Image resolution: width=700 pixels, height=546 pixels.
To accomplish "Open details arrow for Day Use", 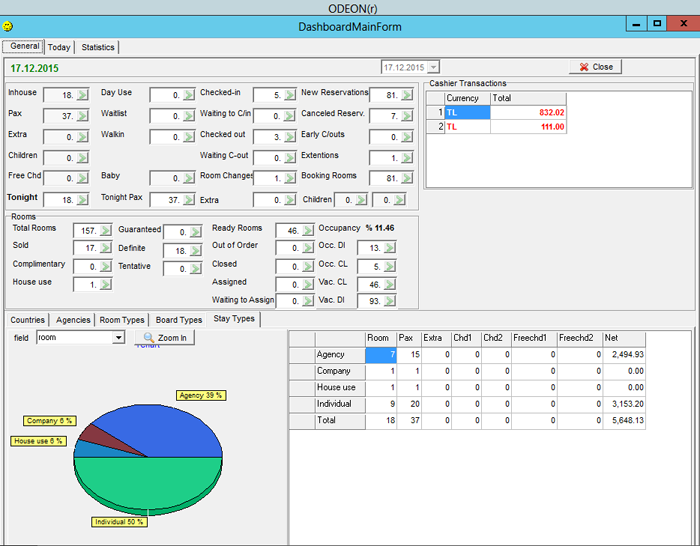I will tap(189, 95).
